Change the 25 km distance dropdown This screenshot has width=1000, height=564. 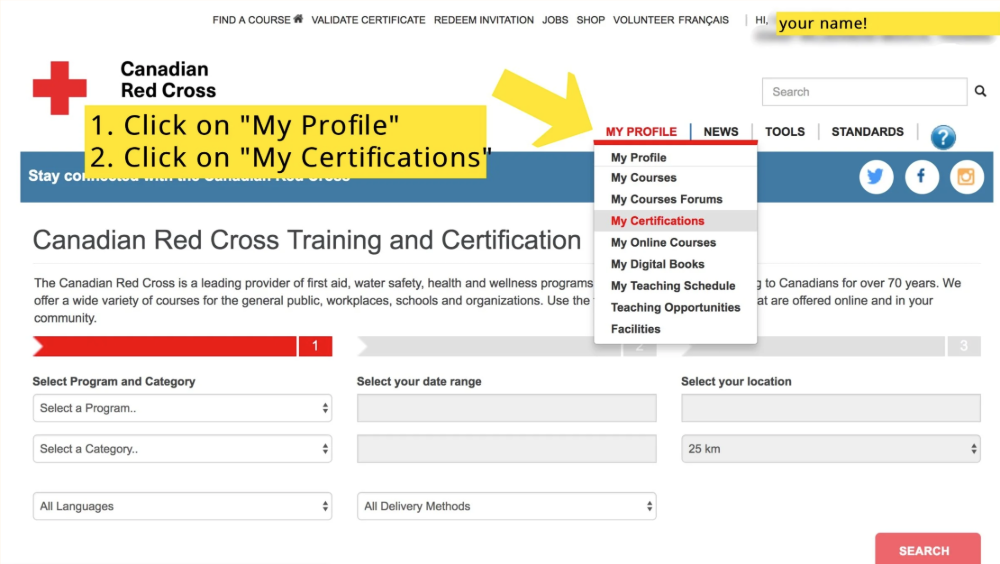[x=830, y=449]
